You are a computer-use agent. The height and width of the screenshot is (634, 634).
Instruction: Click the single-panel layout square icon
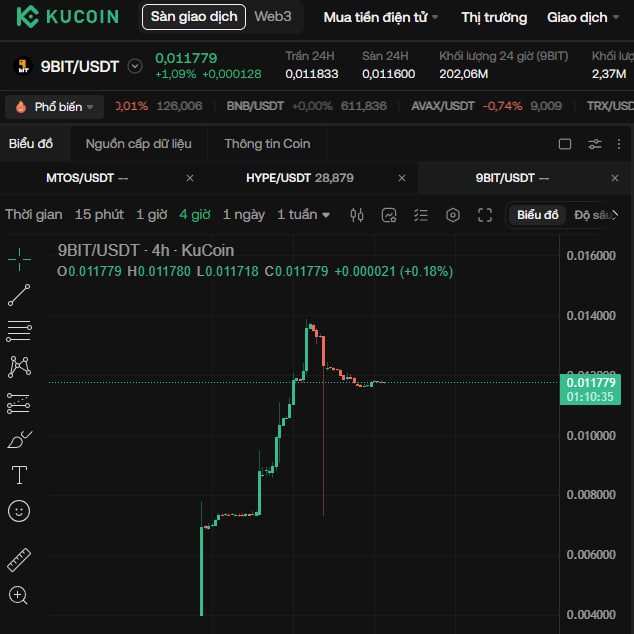[x=565, y=144]
